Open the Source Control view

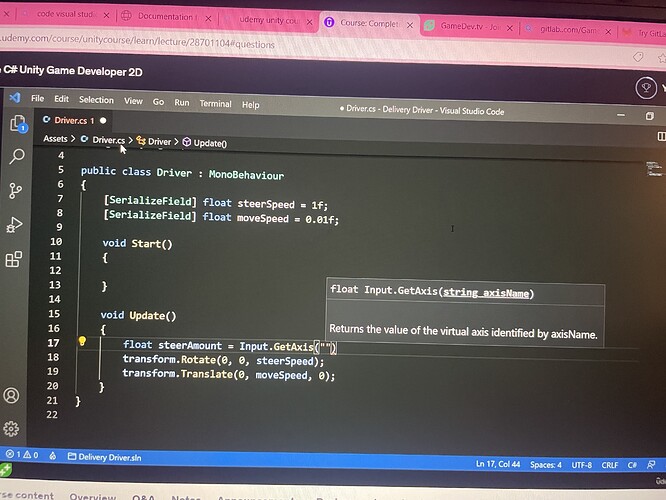point(16,191)
